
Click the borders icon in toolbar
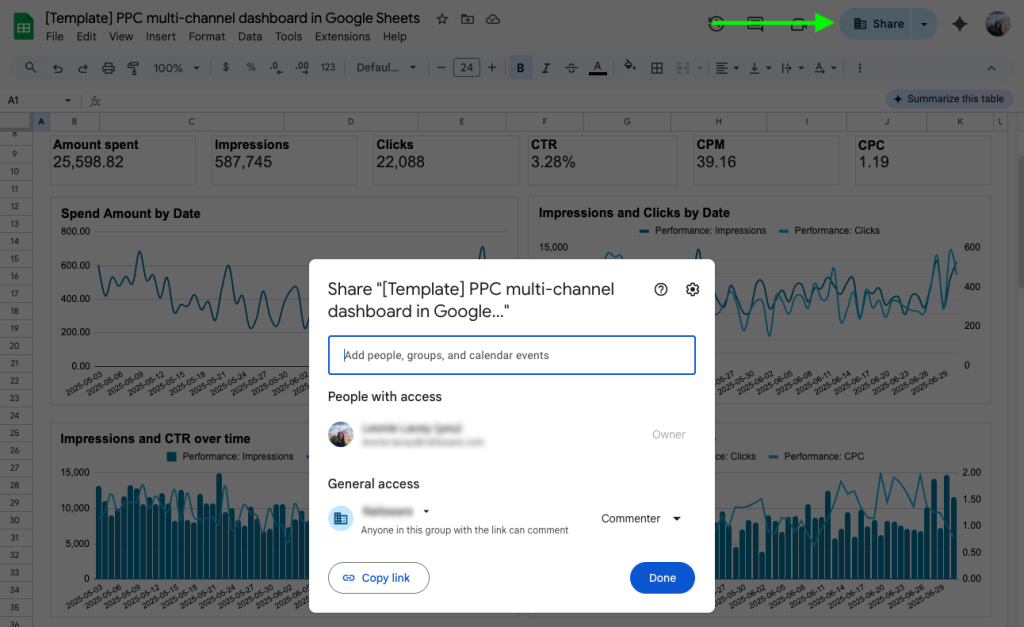click(657, 68)
